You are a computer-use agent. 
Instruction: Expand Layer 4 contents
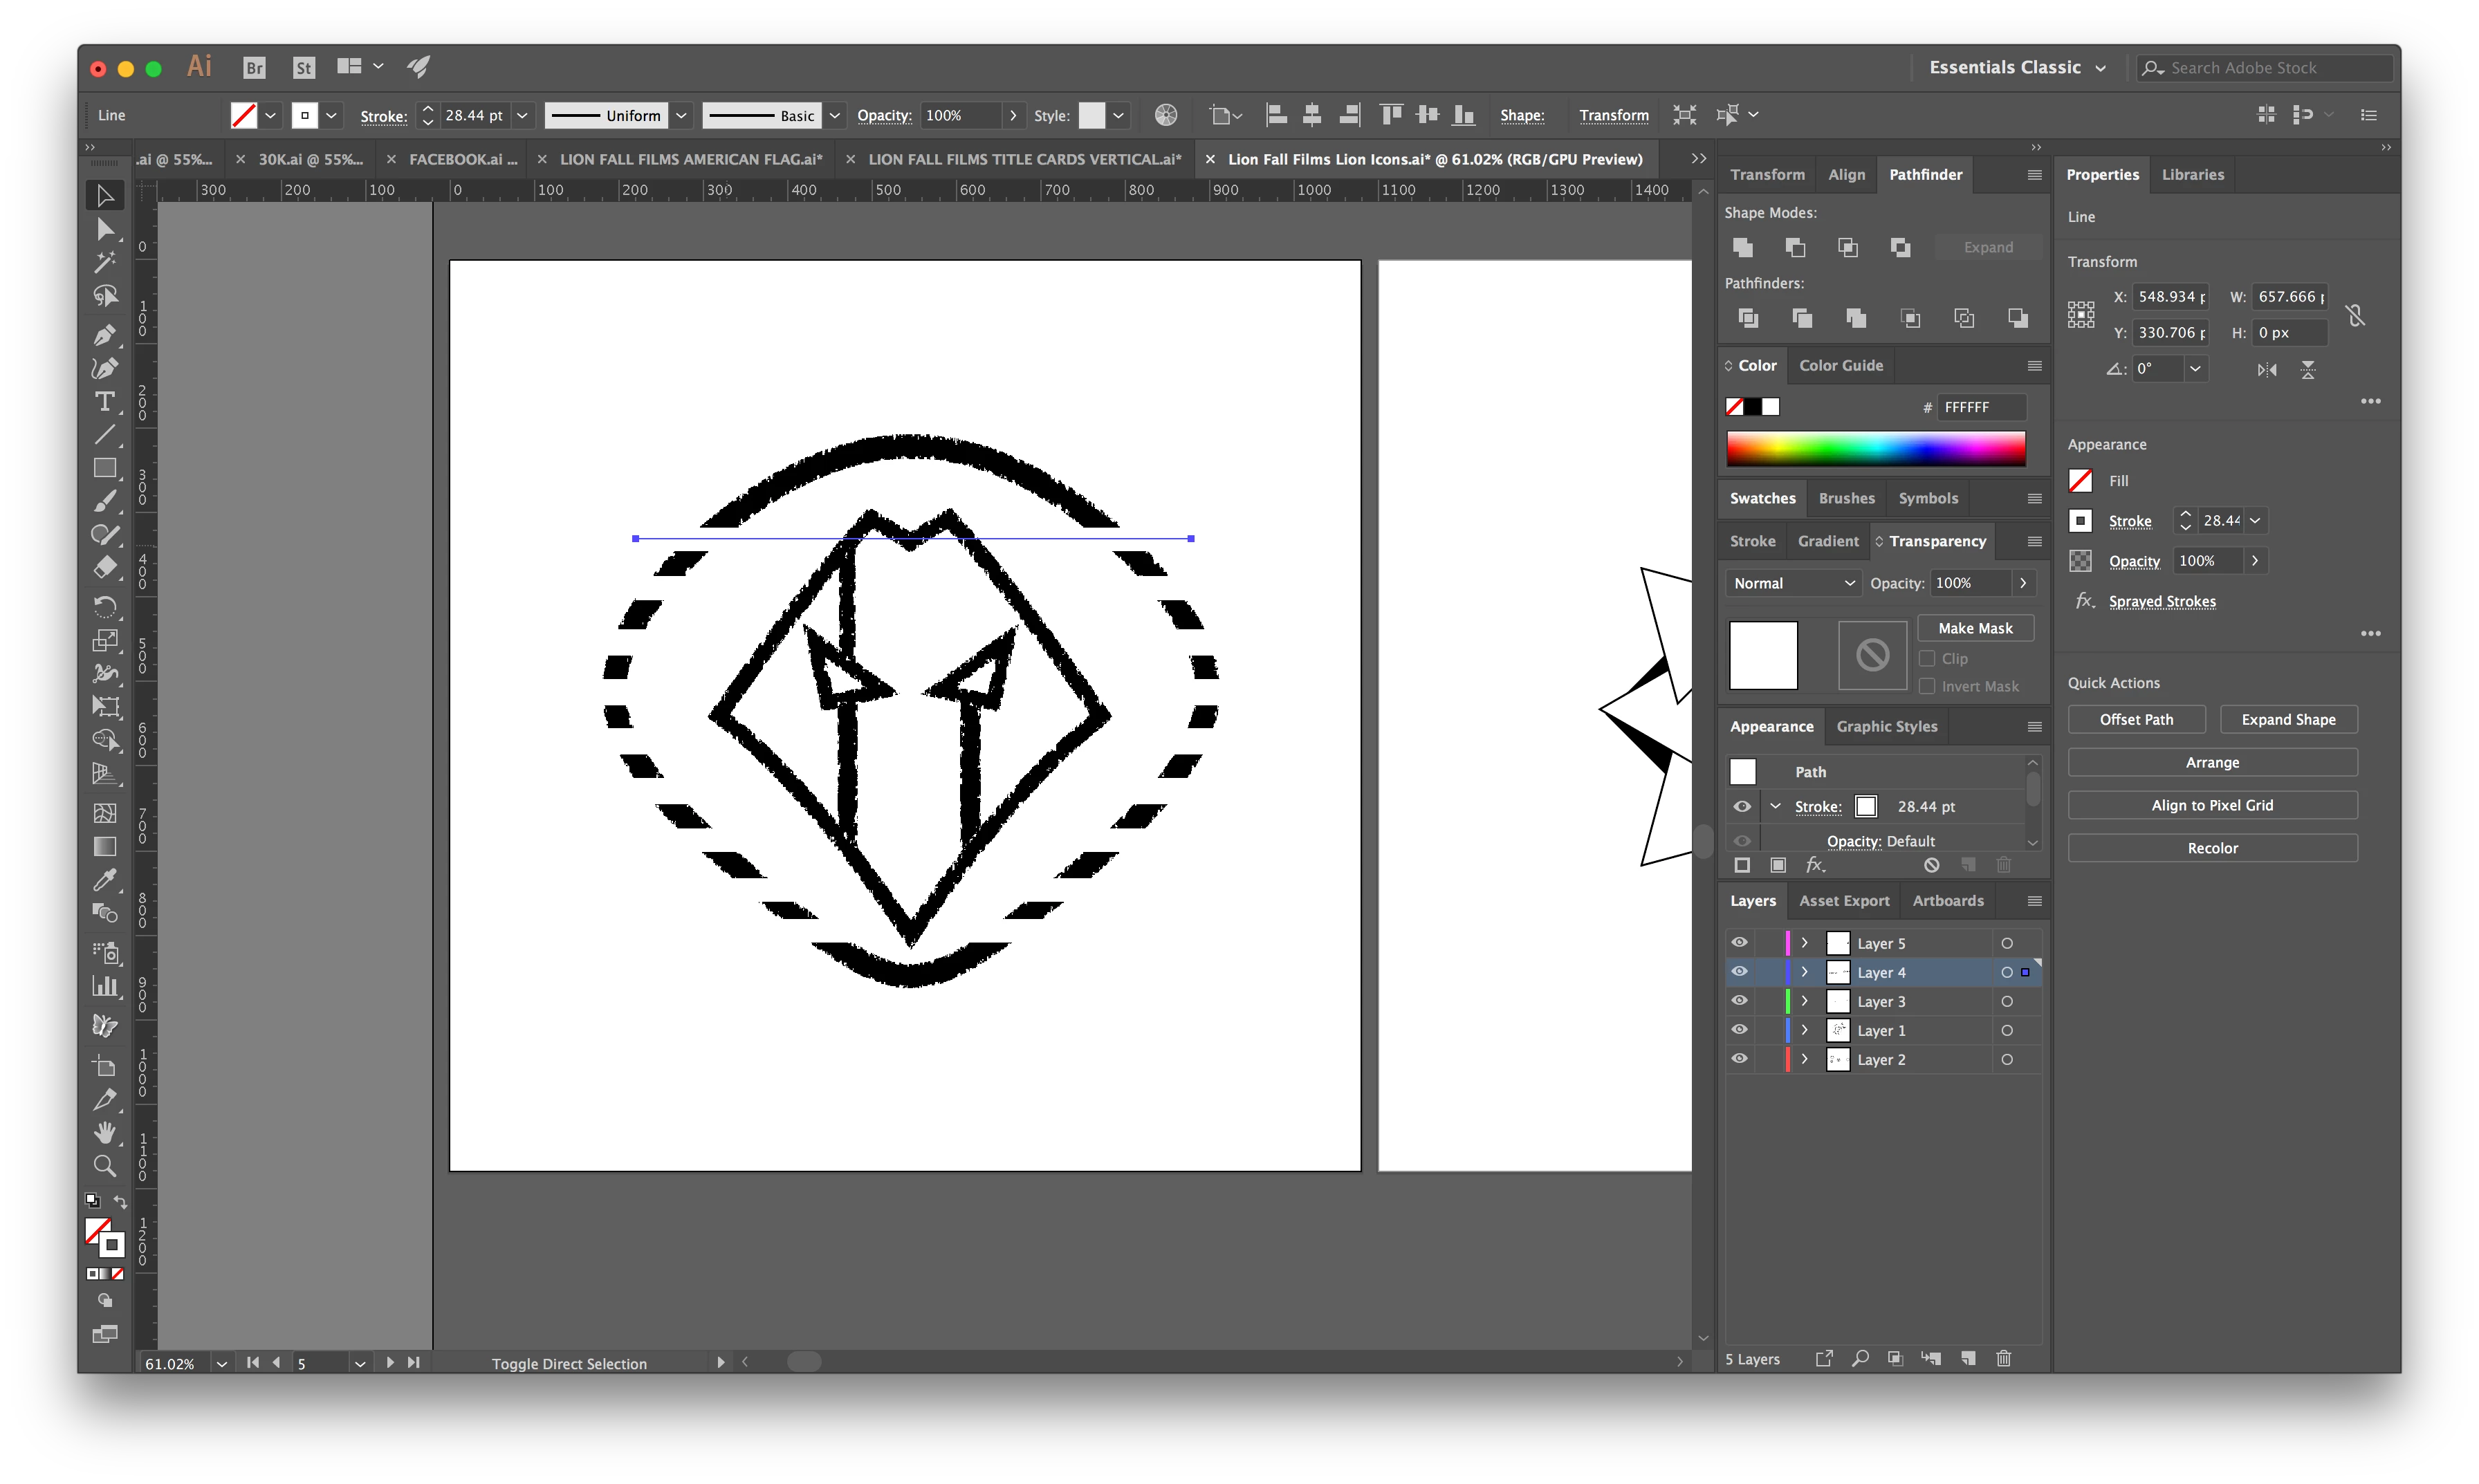pyautogui.click(x=1805, y=972)
